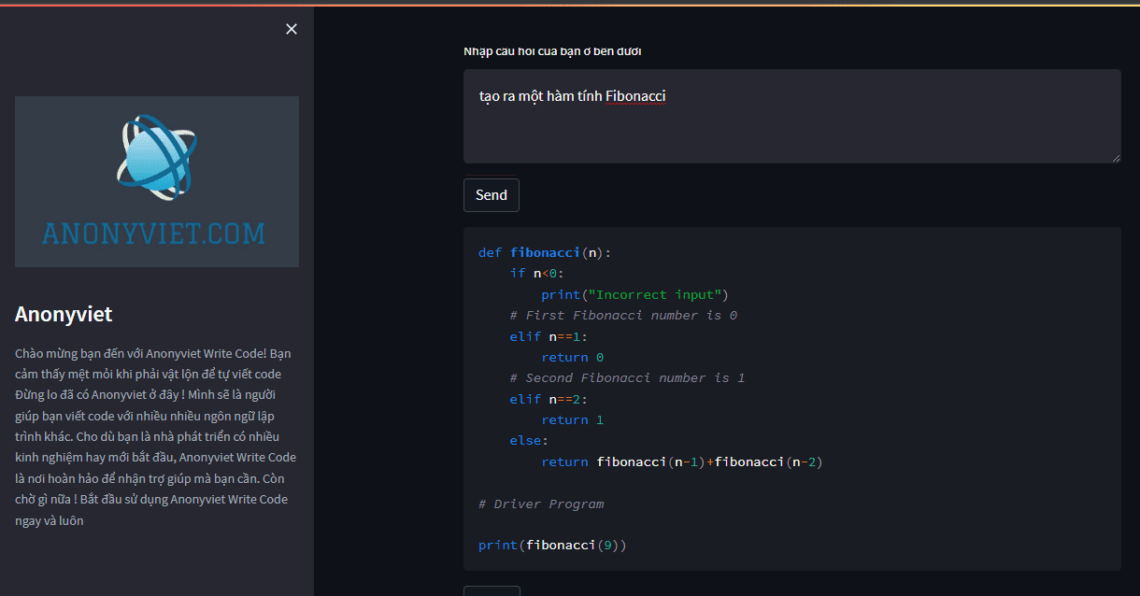Click the 'return fibonacci(n-1)+fibonacci(n-2)' line
Viewport: 1140px width, 596px height.
point(680,461)
